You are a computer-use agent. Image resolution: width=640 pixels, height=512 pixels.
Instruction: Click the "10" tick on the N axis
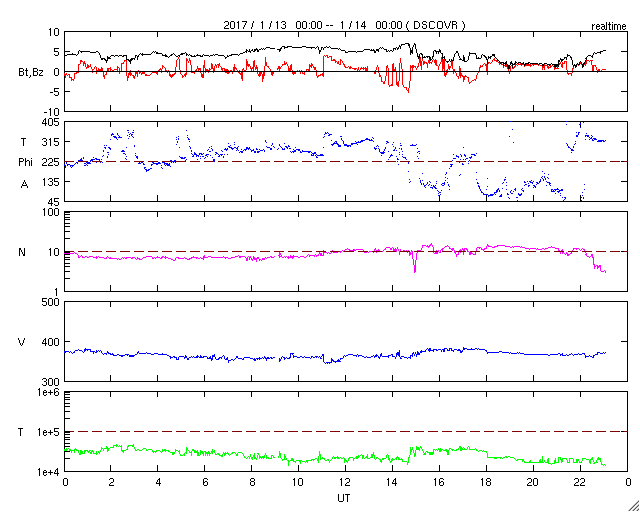pos(53,252)
